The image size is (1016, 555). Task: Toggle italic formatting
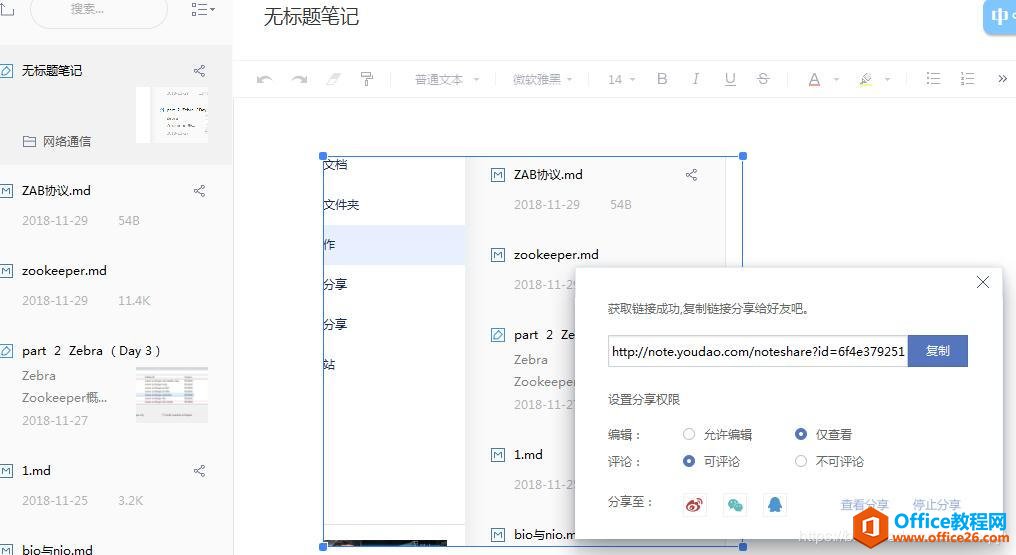(x=695, y=79)
